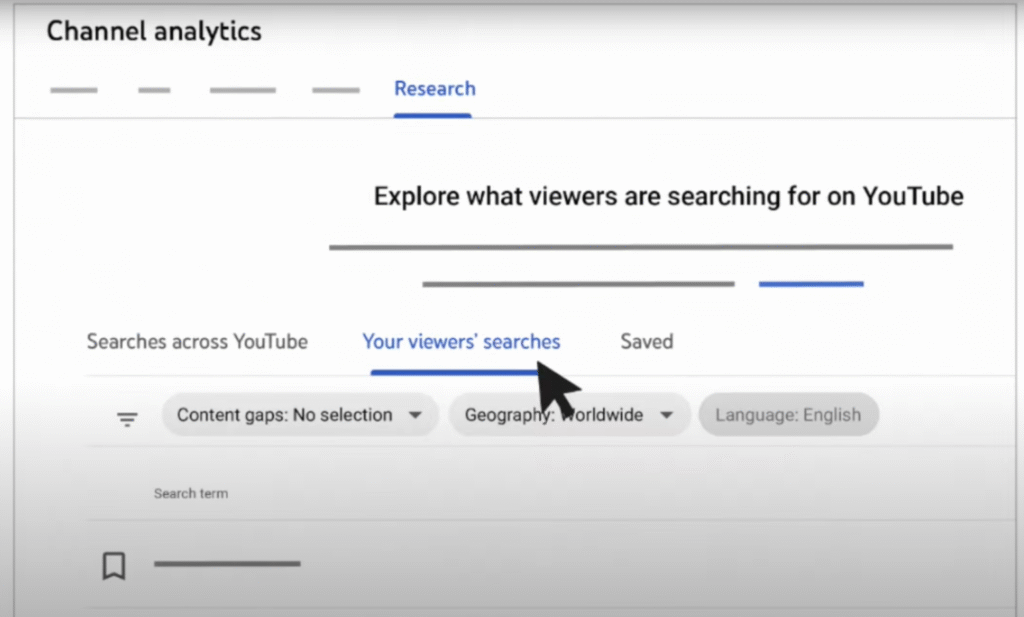Click the Content gaps dropdown arrow

click(415, 415)
